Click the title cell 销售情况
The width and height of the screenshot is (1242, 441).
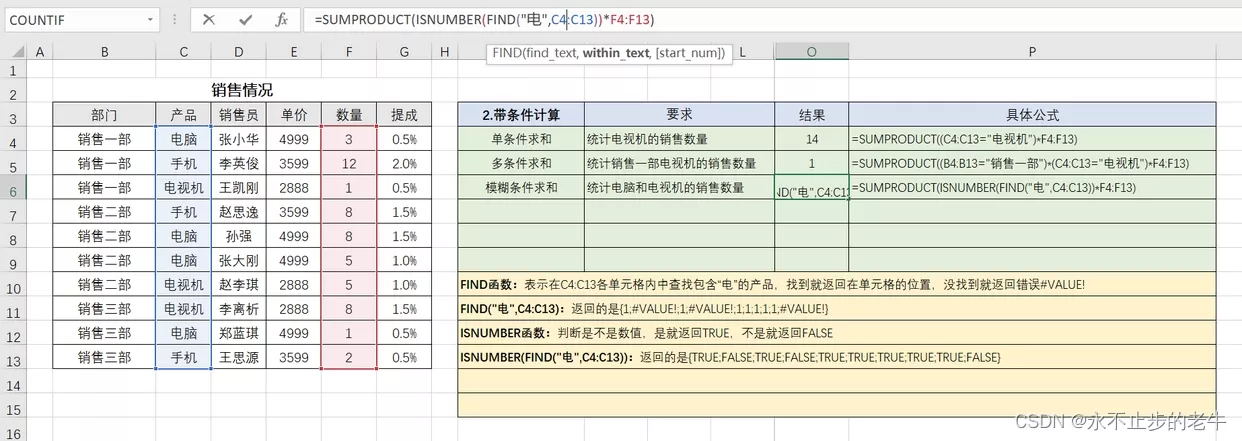click(x=242, y=91)
